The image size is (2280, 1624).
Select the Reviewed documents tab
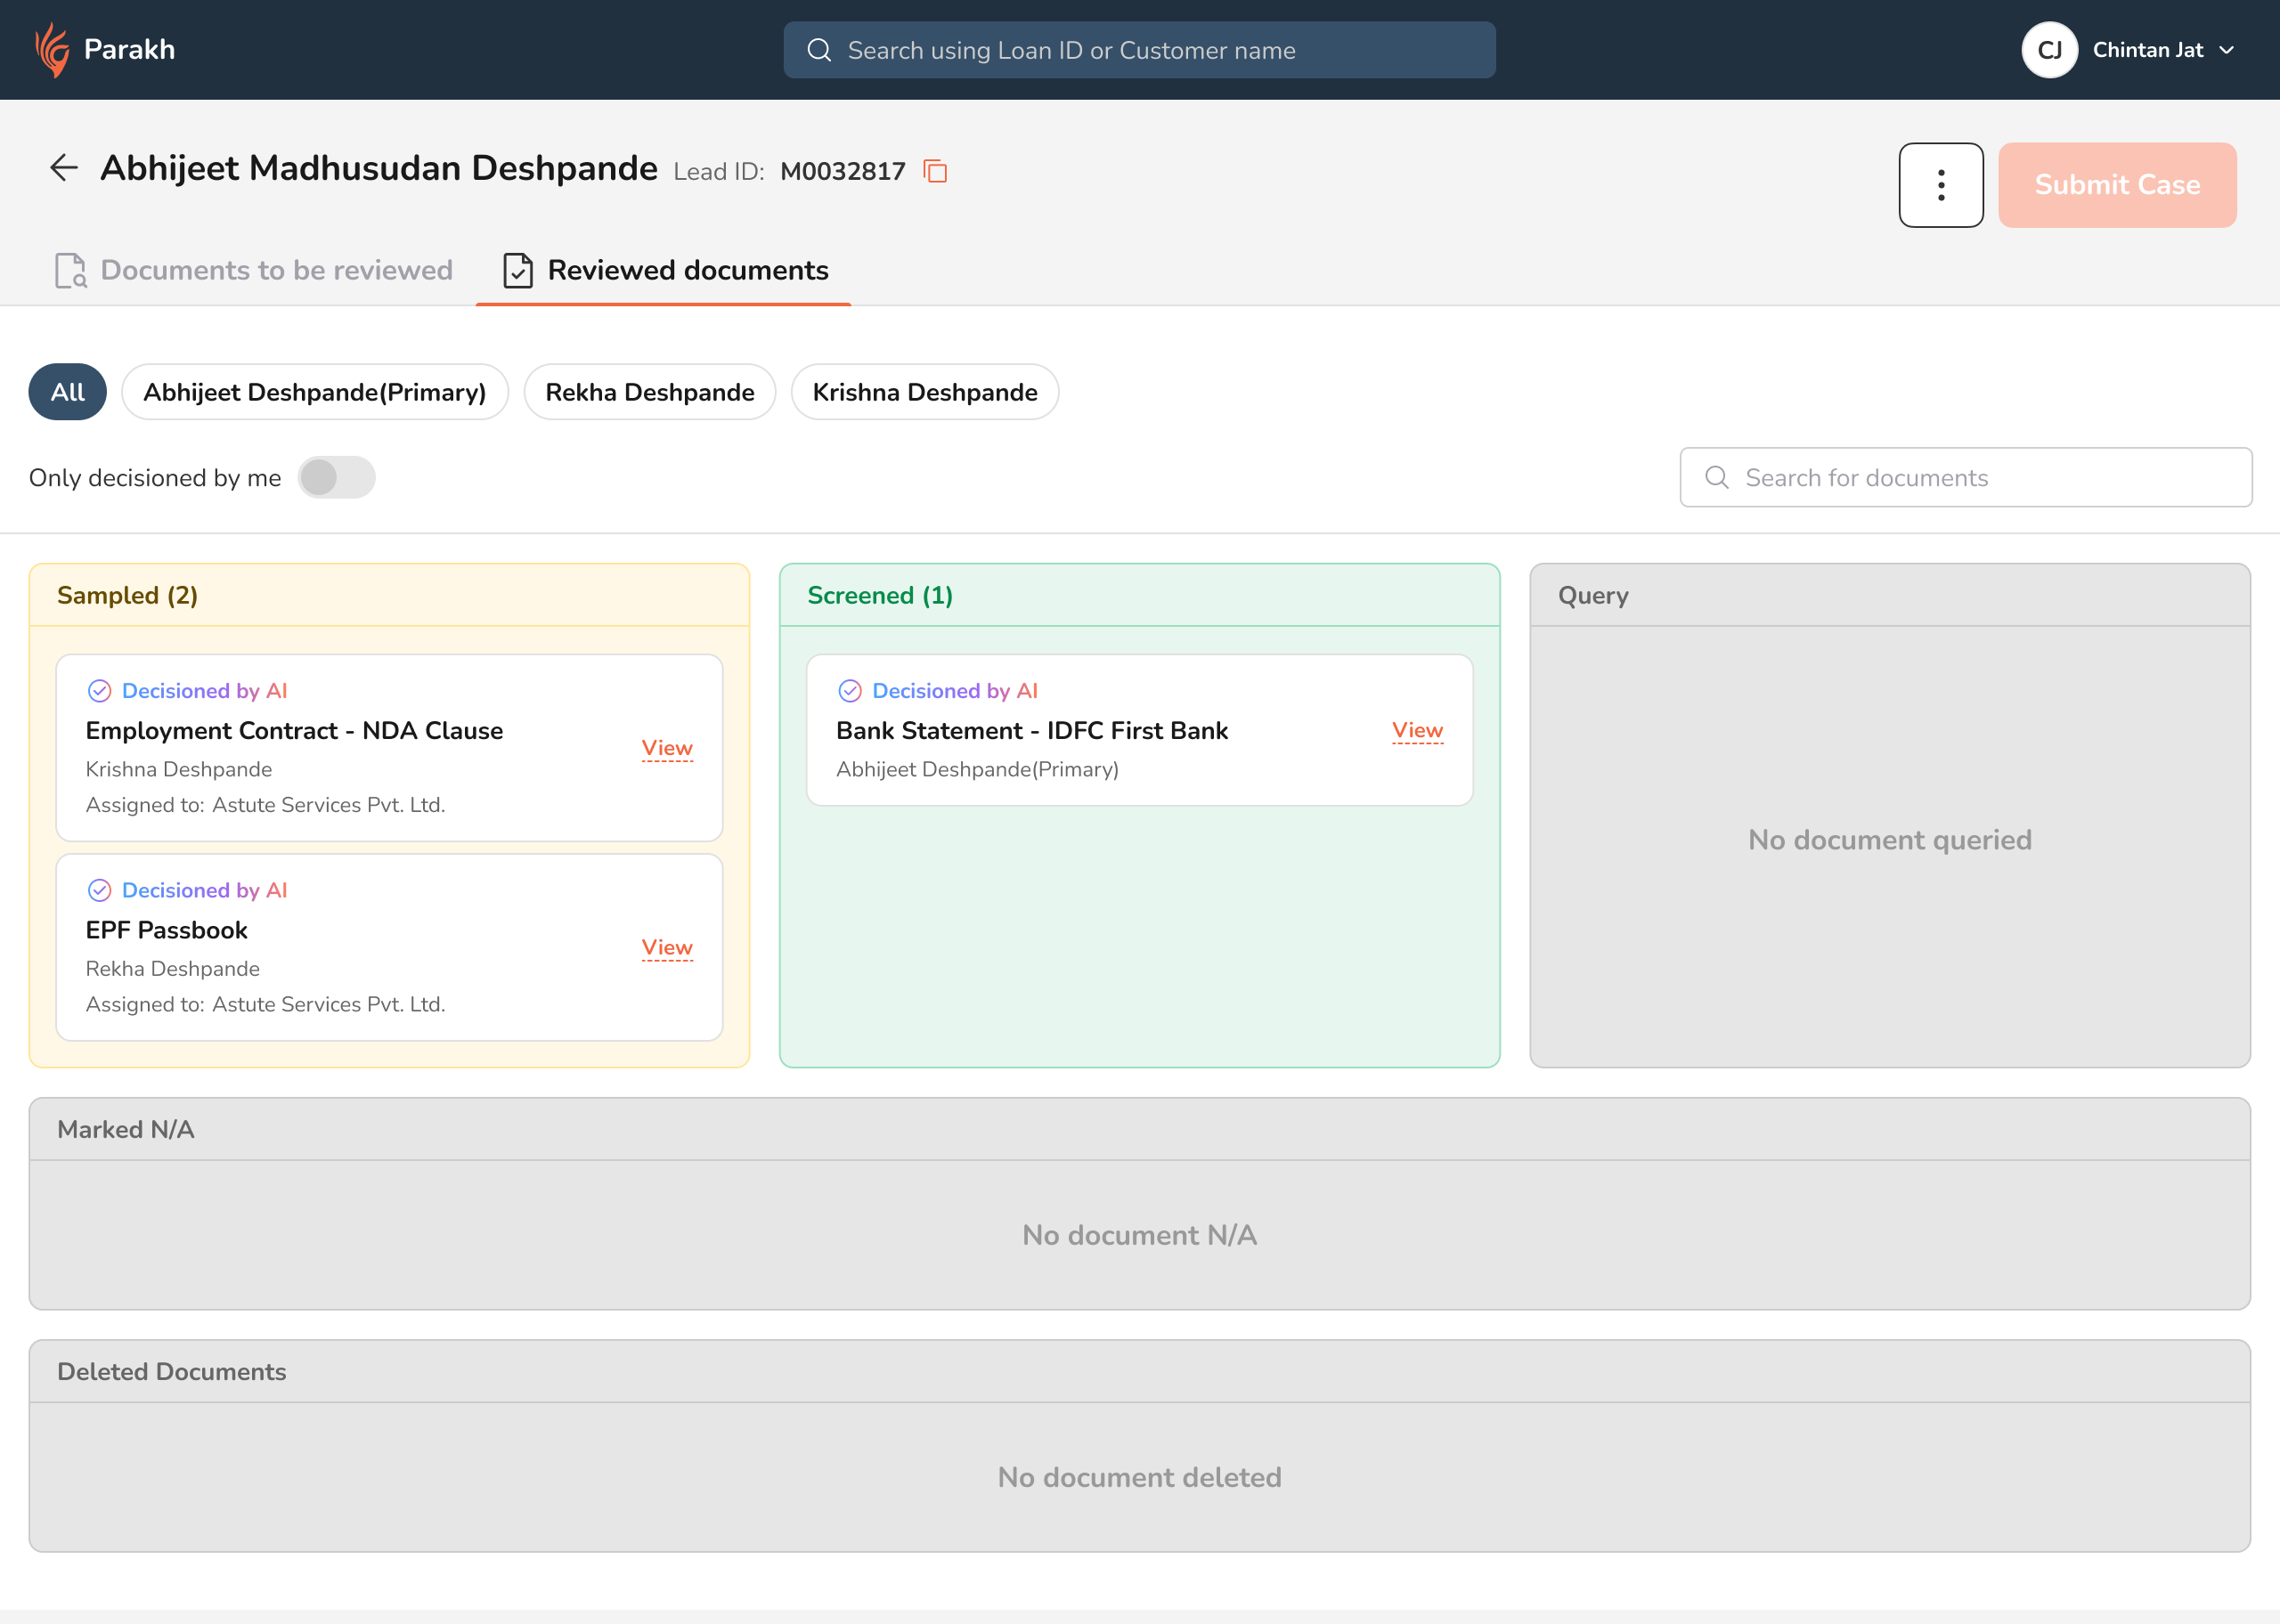pos(664,270)
